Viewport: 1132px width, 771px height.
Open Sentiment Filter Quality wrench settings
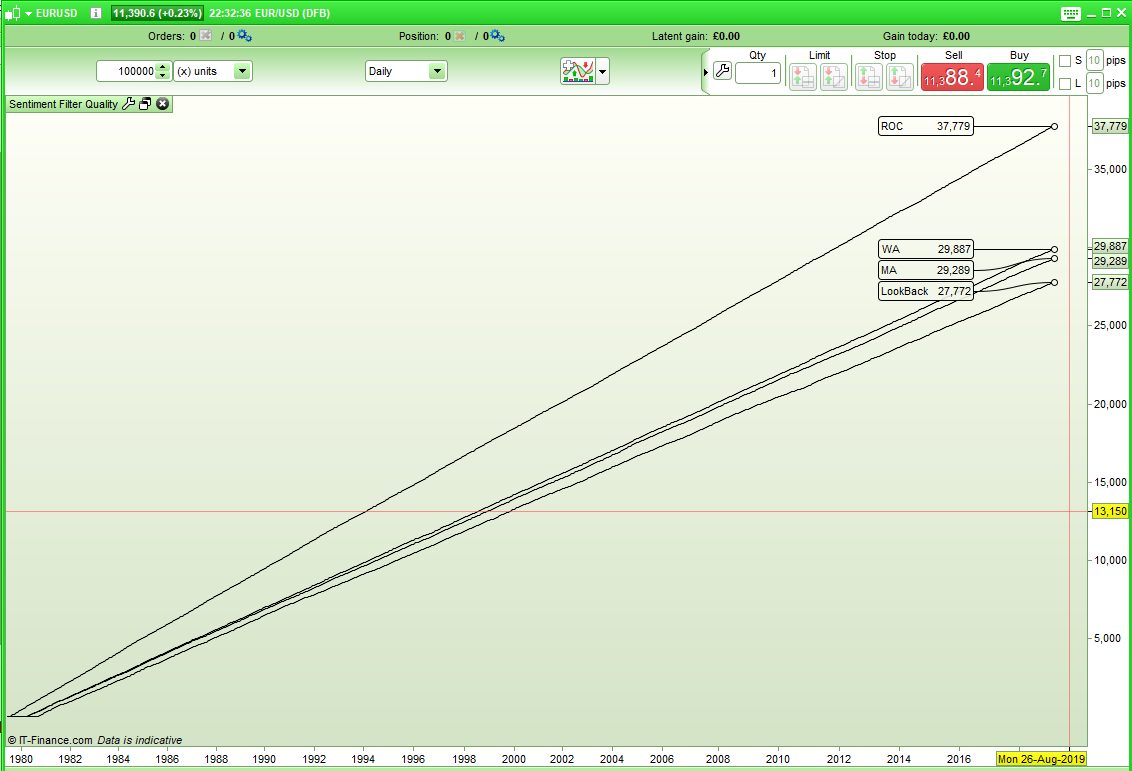pos(129,104)
